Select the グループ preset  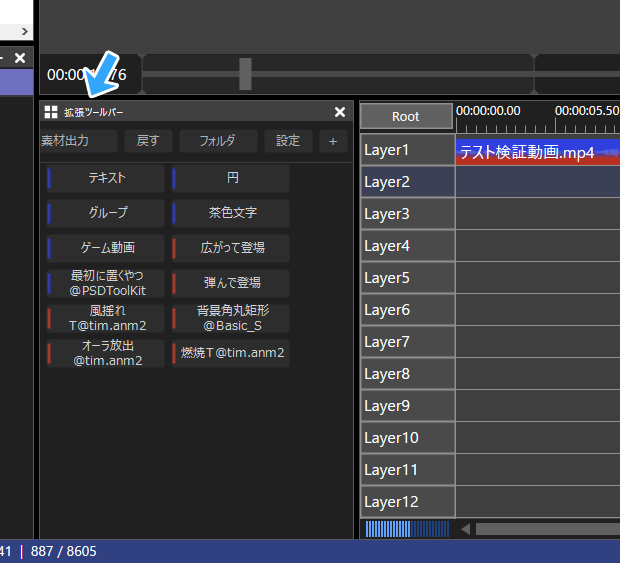pos(106,213)
